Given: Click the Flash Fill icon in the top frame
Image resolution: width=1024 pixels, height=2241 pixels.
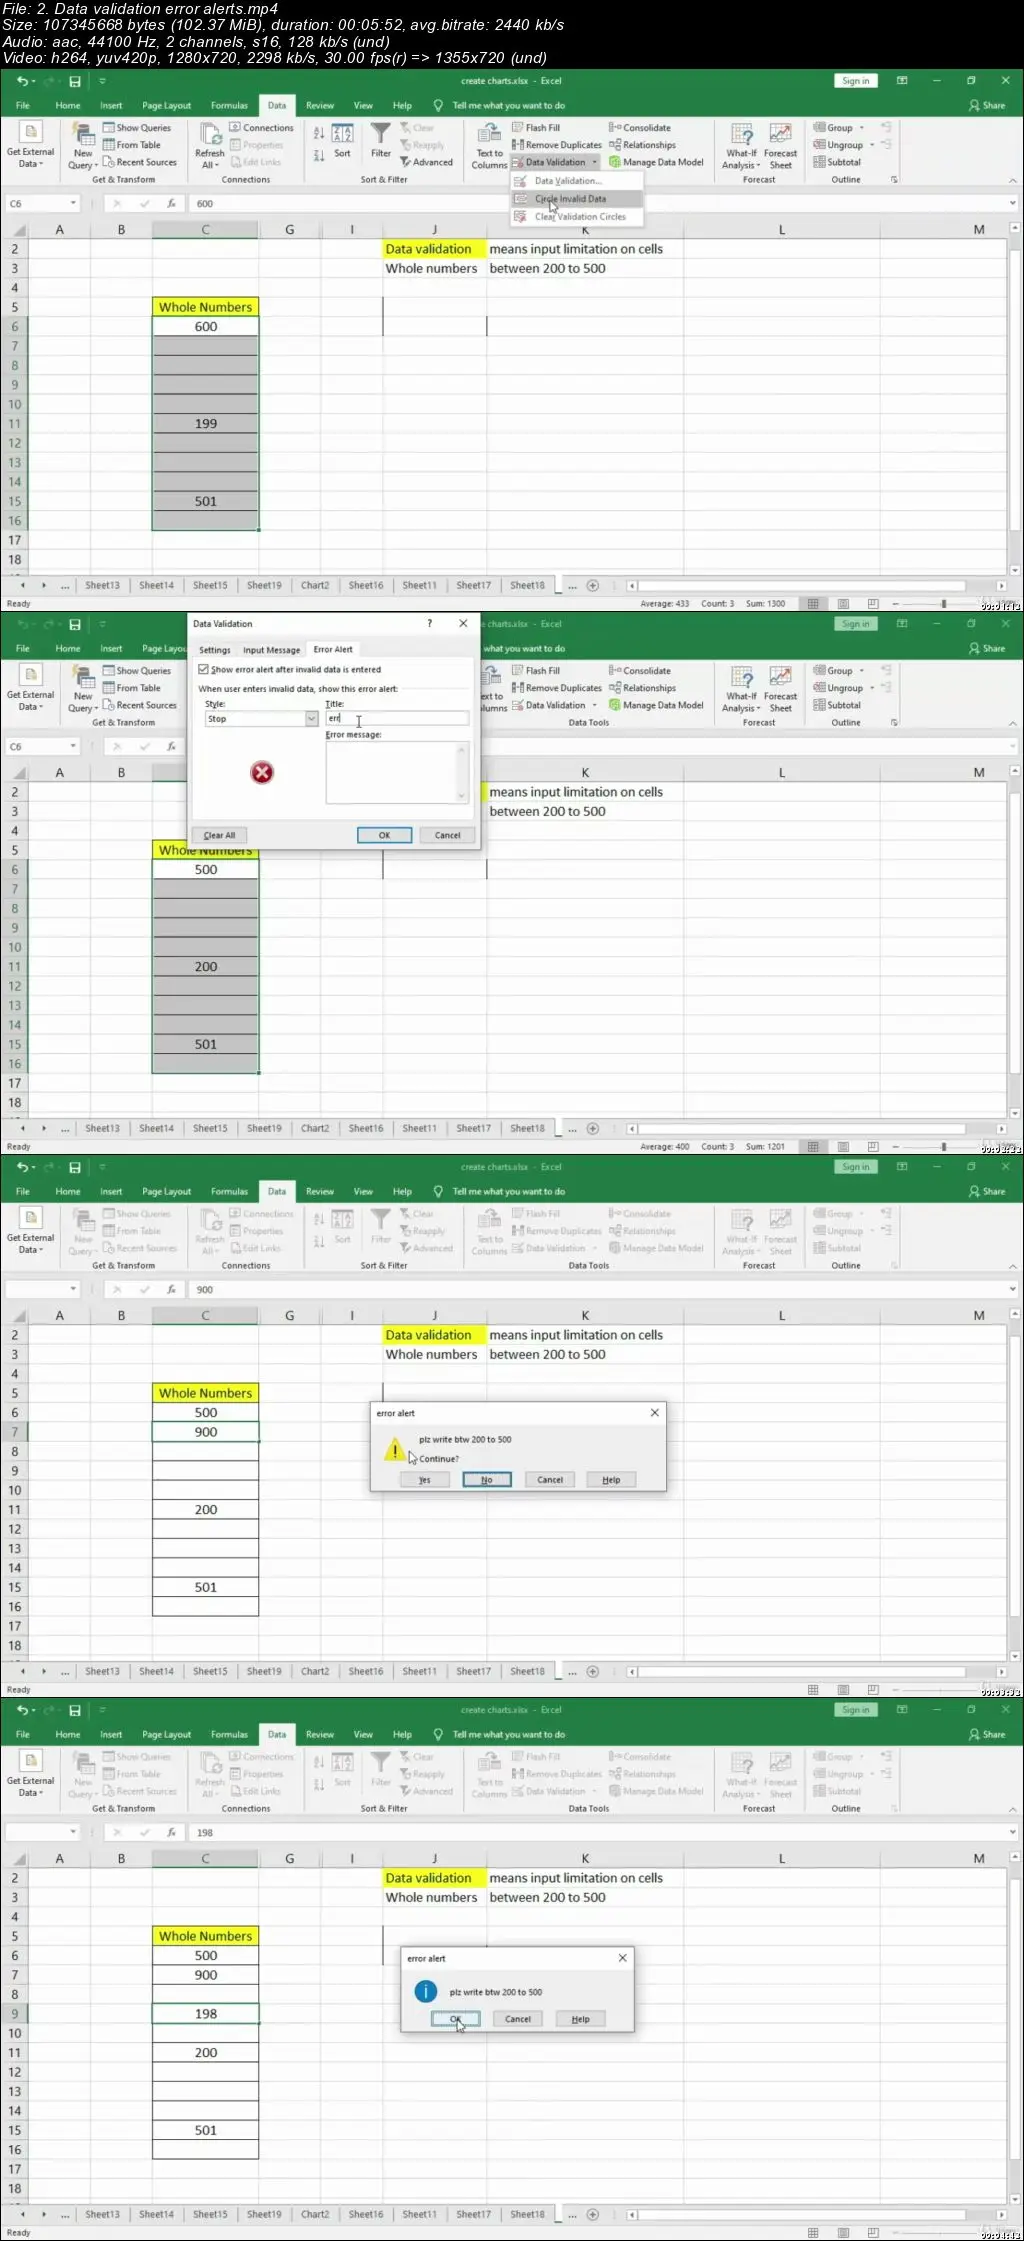Looking at the screenshot, I should (x=518, y=128).
